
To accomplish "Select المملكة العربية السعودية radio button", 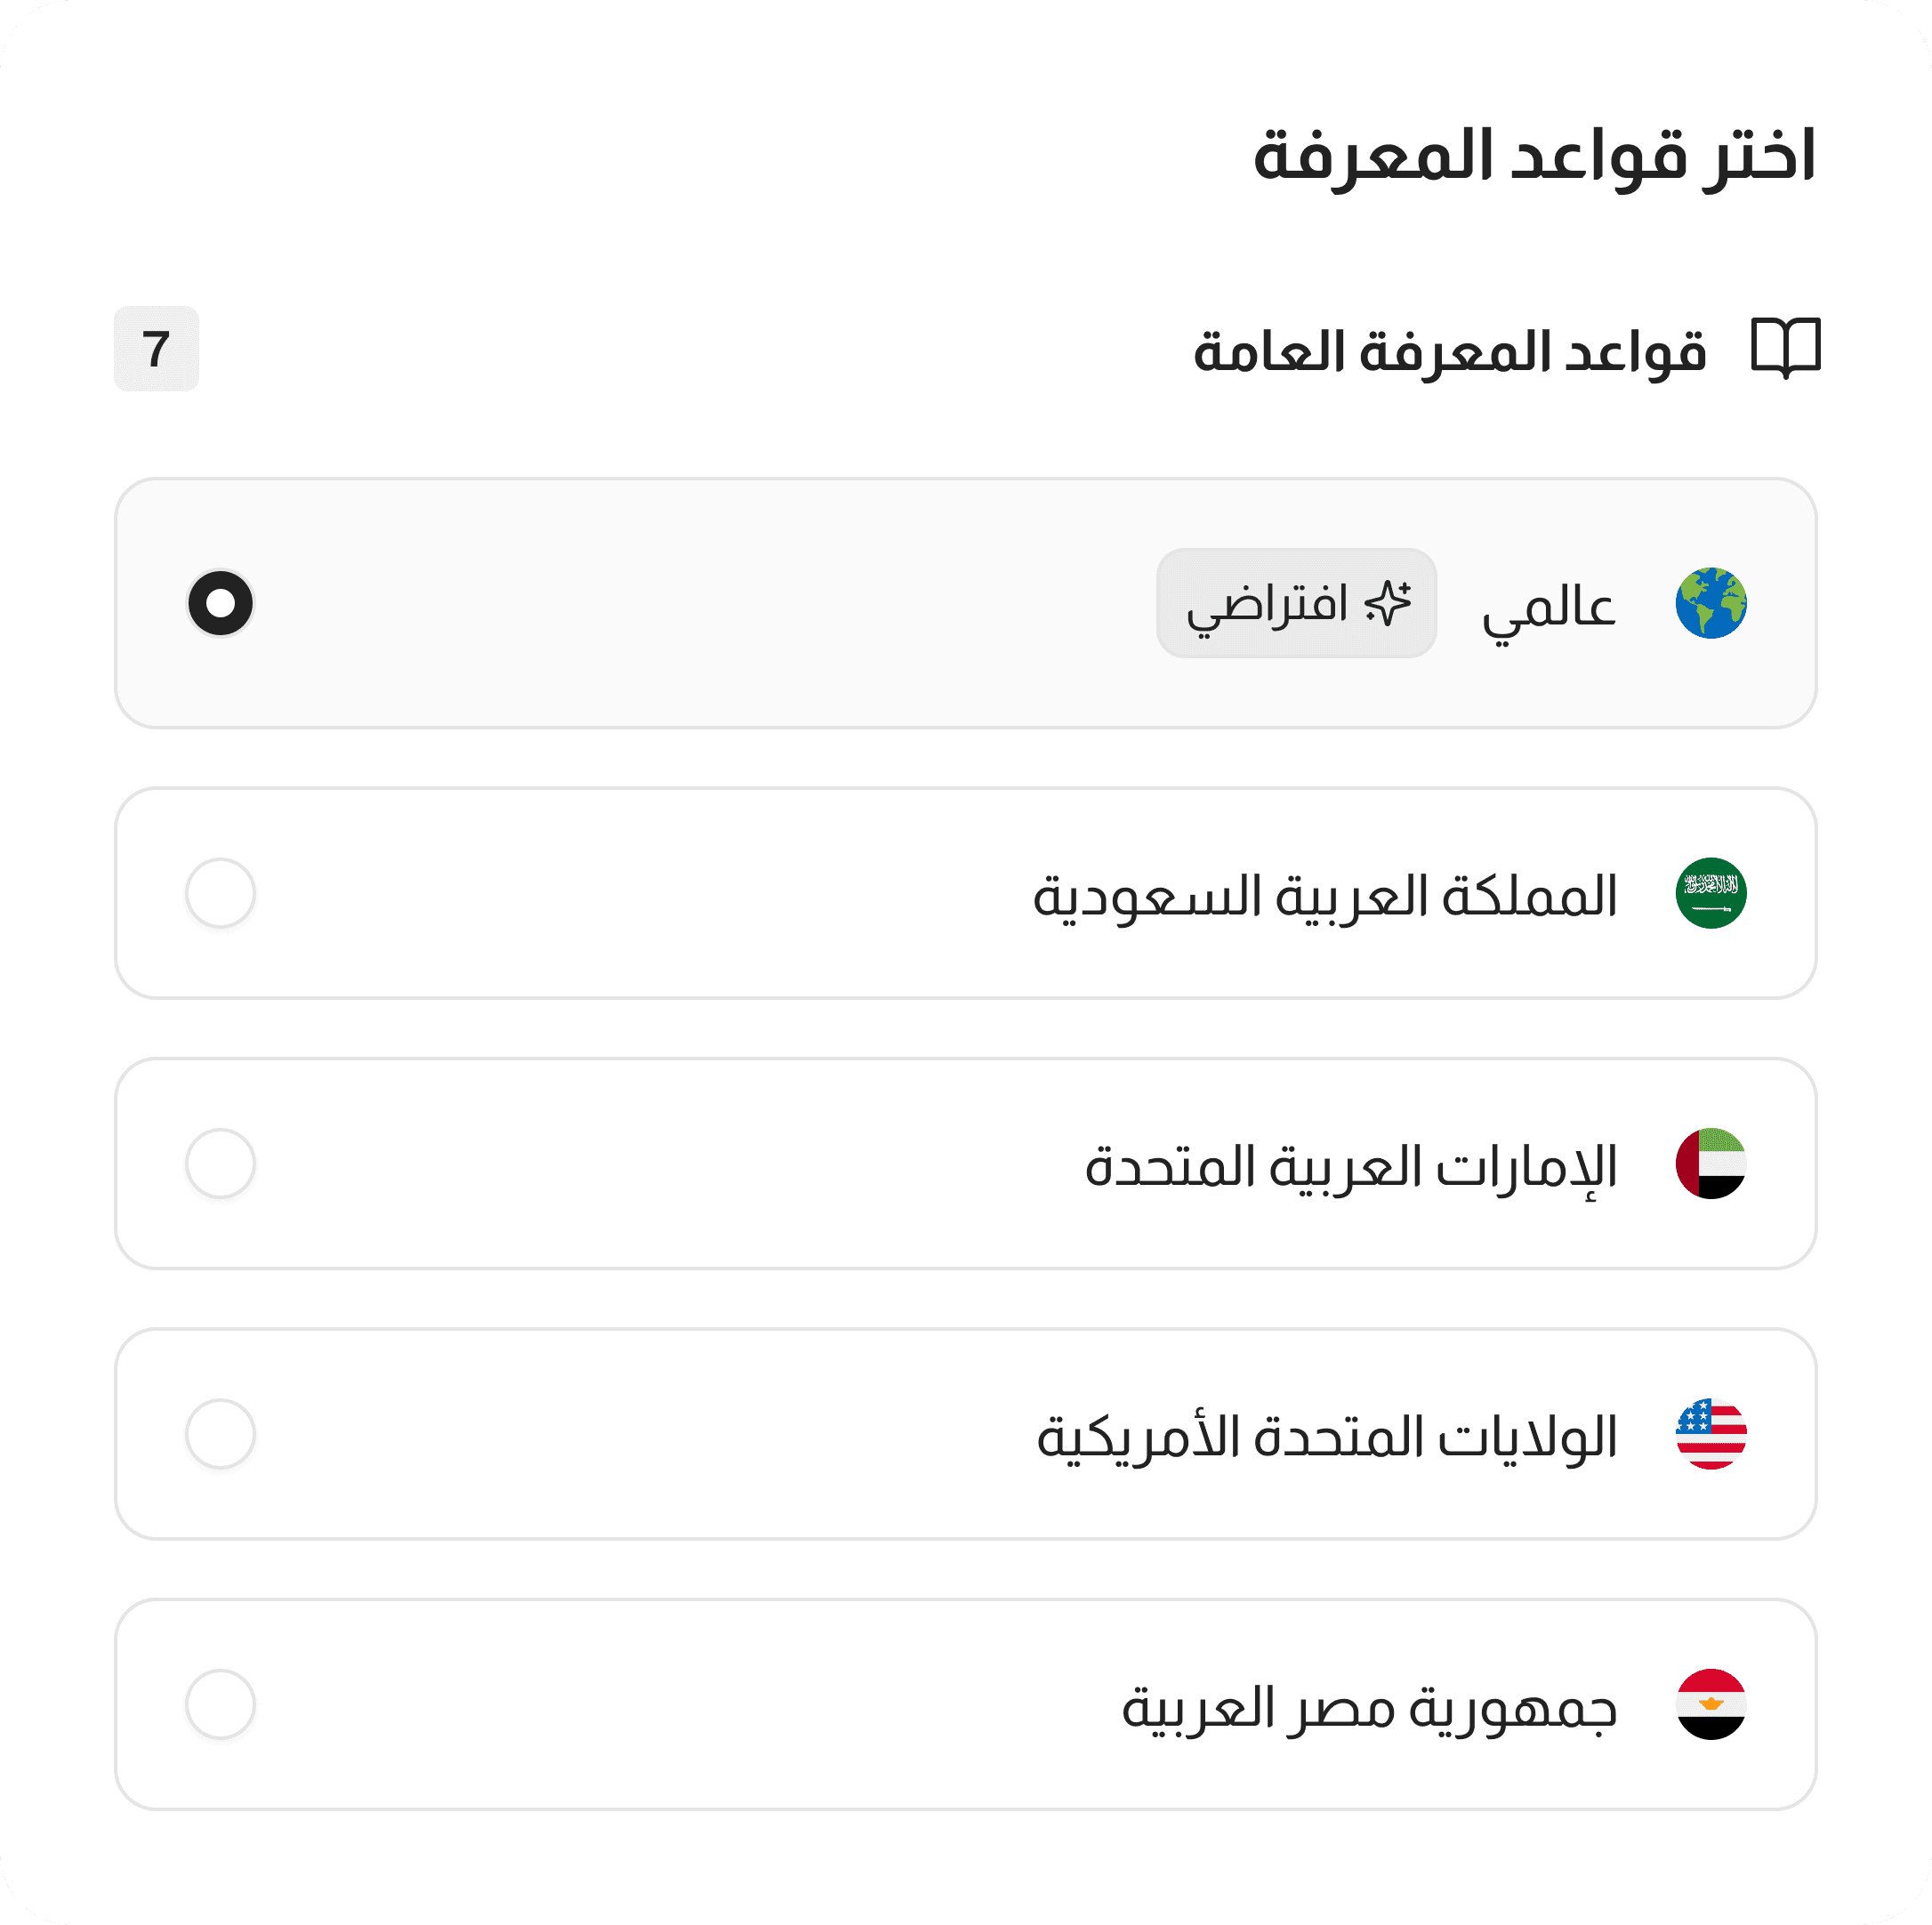I will 220,893.
